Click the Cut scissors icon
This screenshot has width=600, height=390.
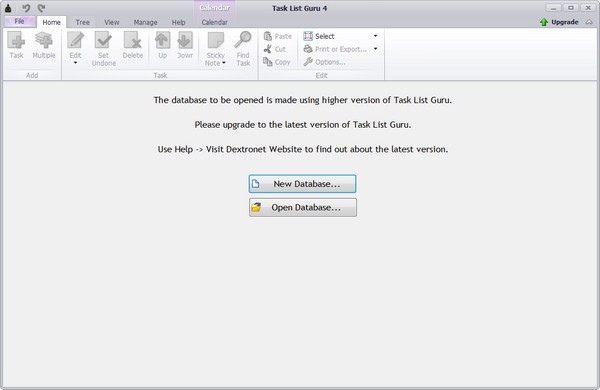coord(268,49)
